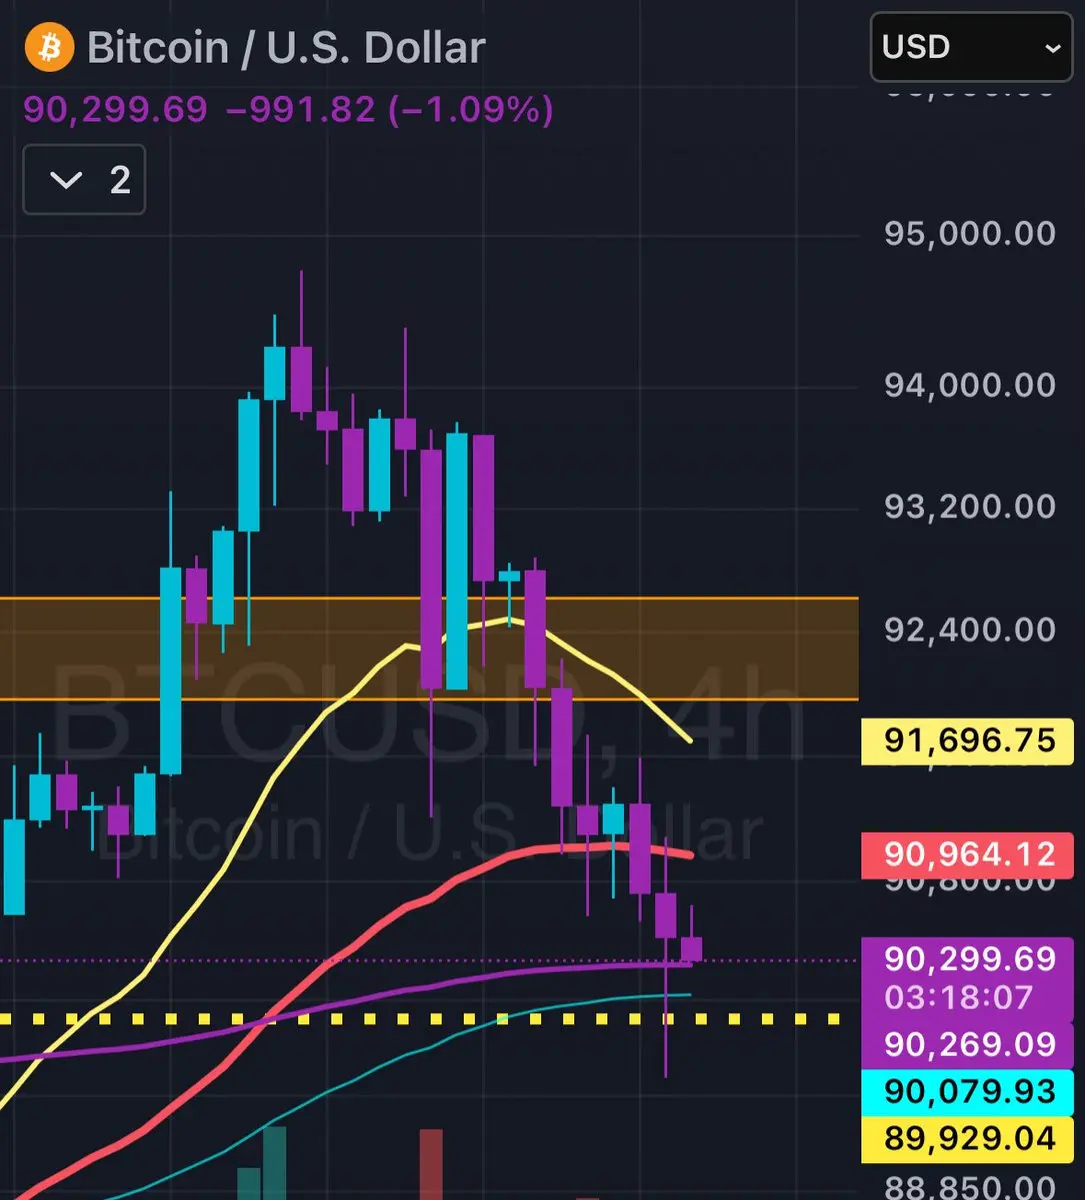The height and width of the screenshot is (1200, 1085).
Task: Click the 92,400.00 price axis label
Action: point(970,630)
